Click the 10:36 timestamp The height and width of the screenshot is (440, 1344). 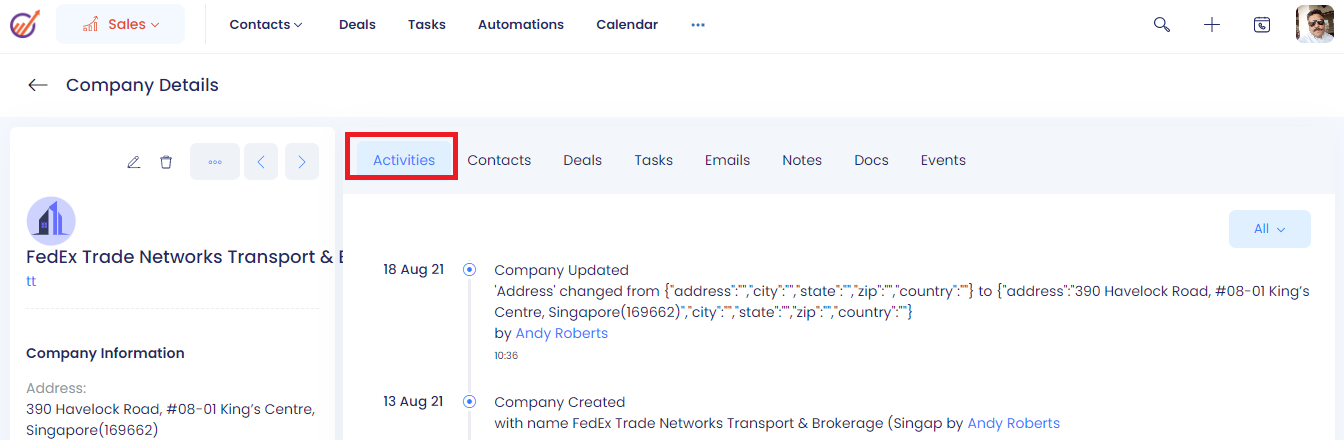point(506,355)
